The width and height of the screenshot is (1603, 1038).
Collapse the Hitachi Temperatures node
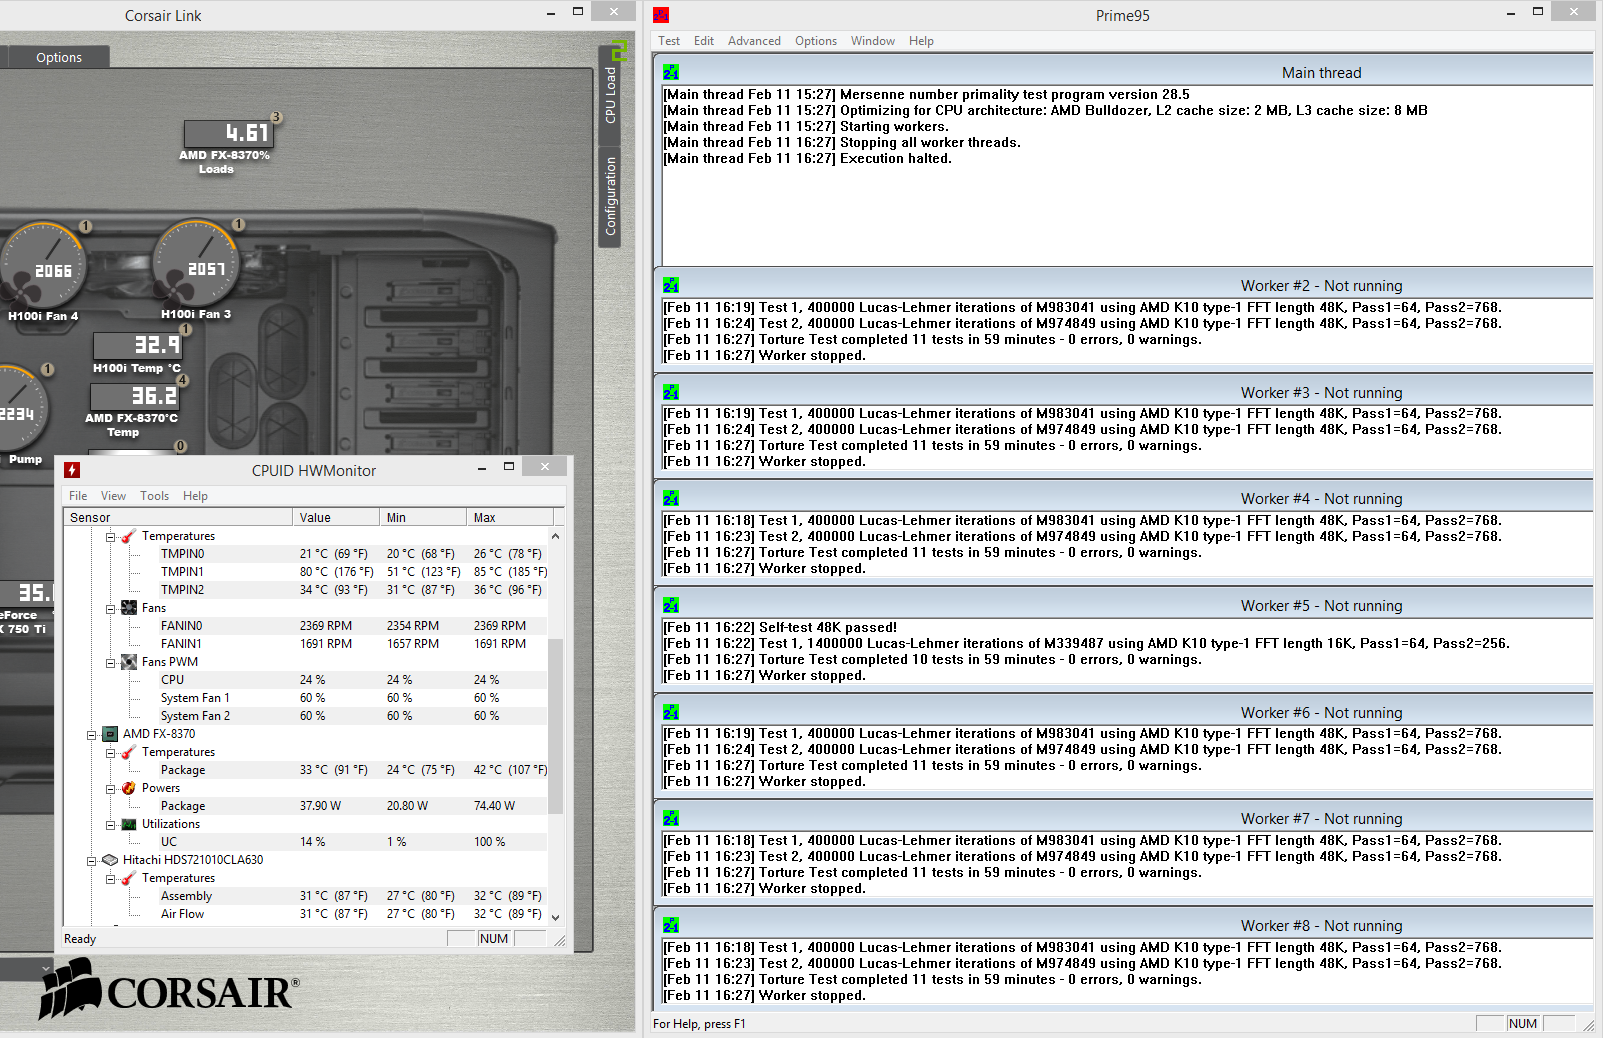[x=111, y=878]
